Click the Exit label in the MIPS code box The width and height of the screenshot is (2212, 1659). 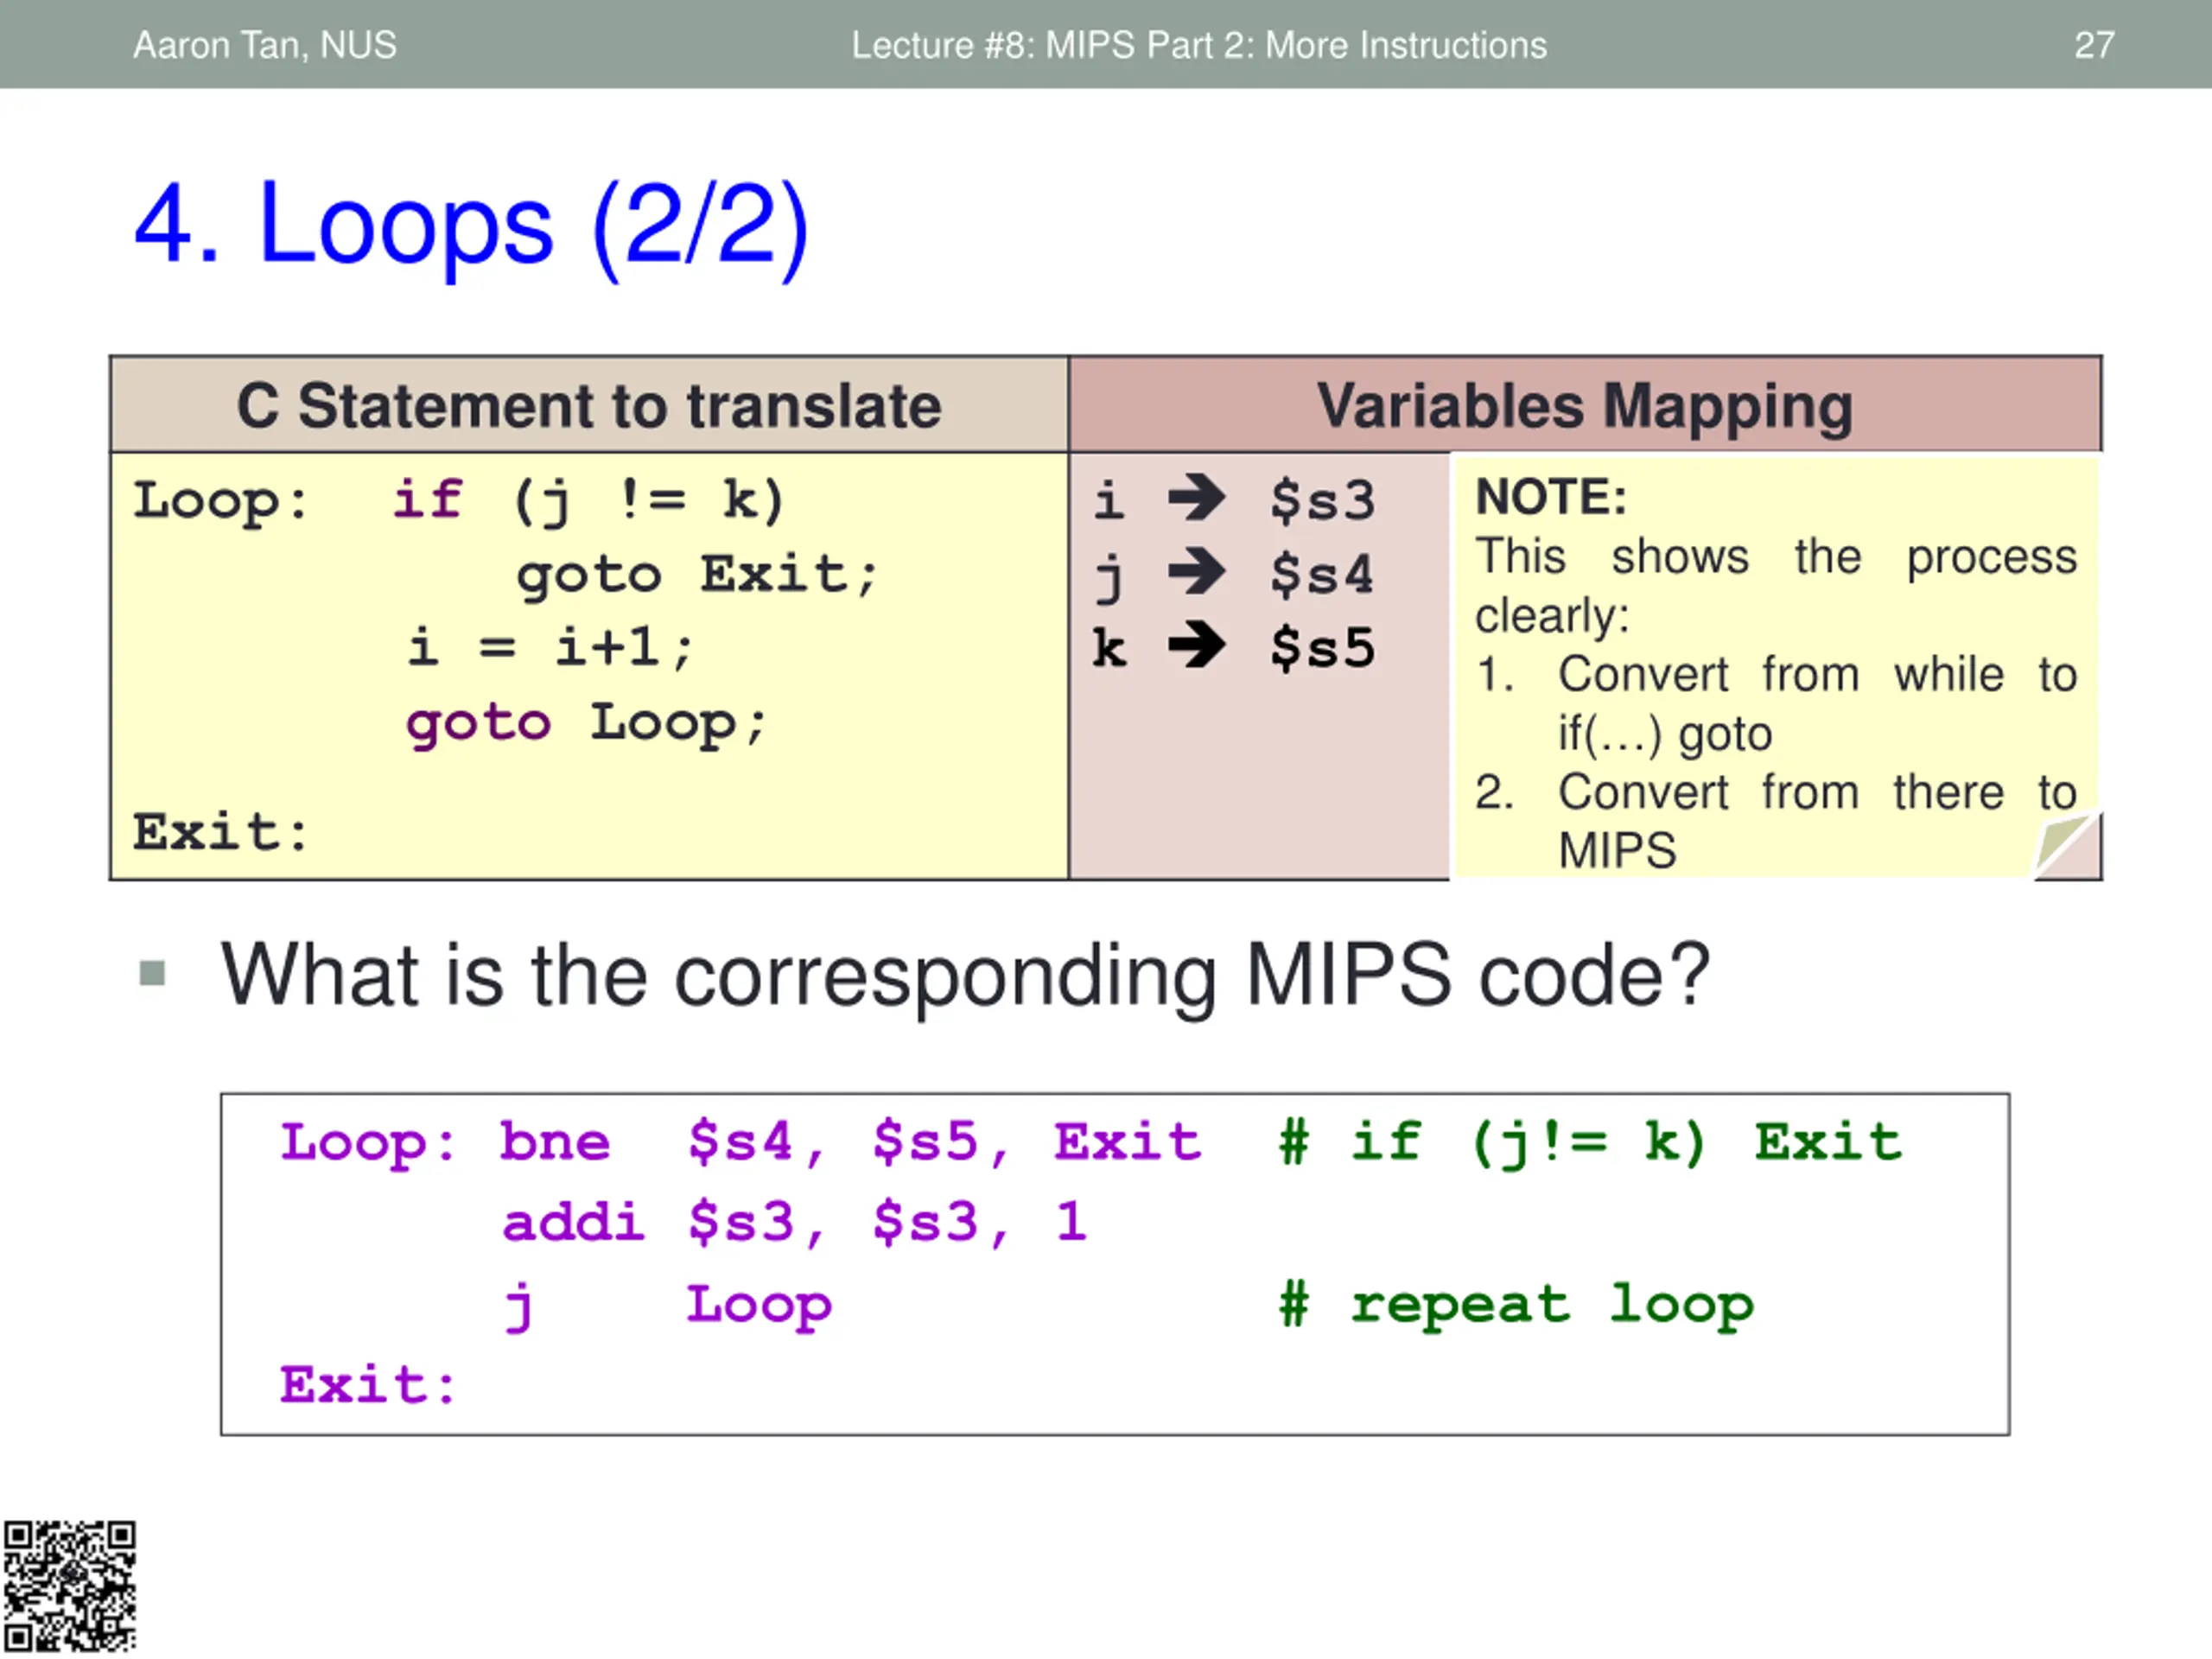(x=368, y=1385)
